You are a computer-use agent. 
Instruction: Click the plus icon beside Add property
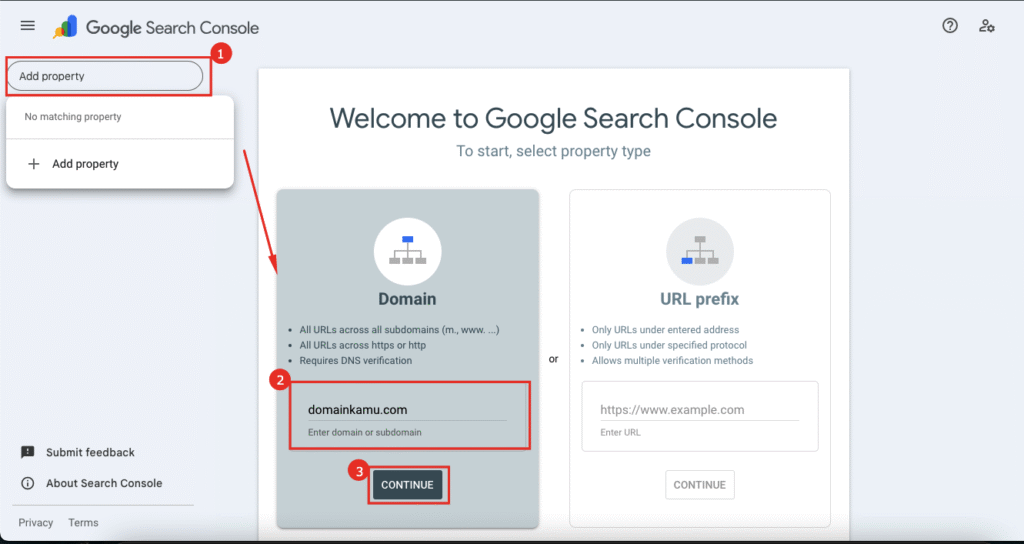[x=34, y=164]
